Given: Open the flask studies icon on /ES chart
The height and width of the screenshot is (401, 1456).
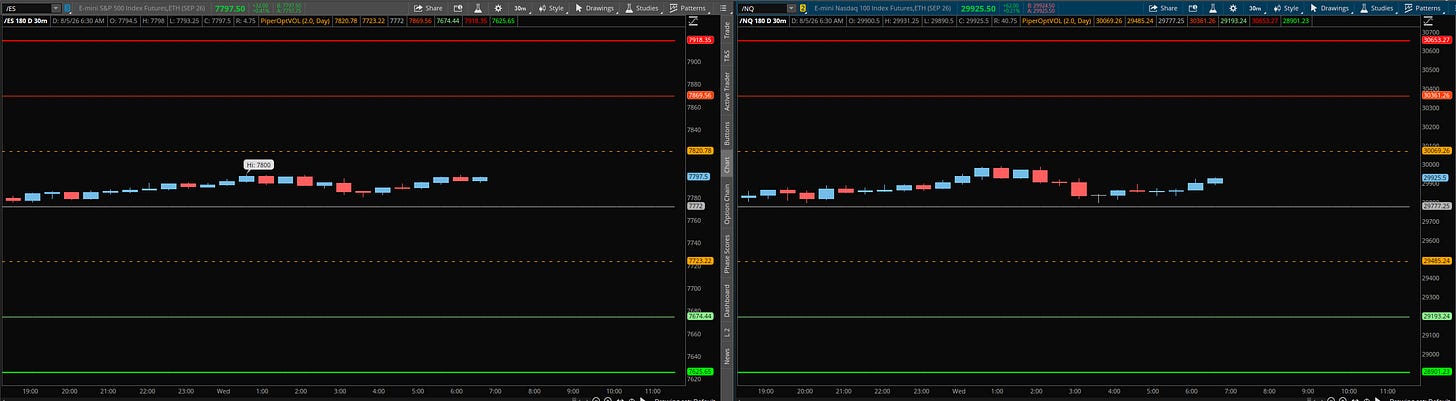Looking at the screenshot, I should pyautogui.click(x=478, y=8).
